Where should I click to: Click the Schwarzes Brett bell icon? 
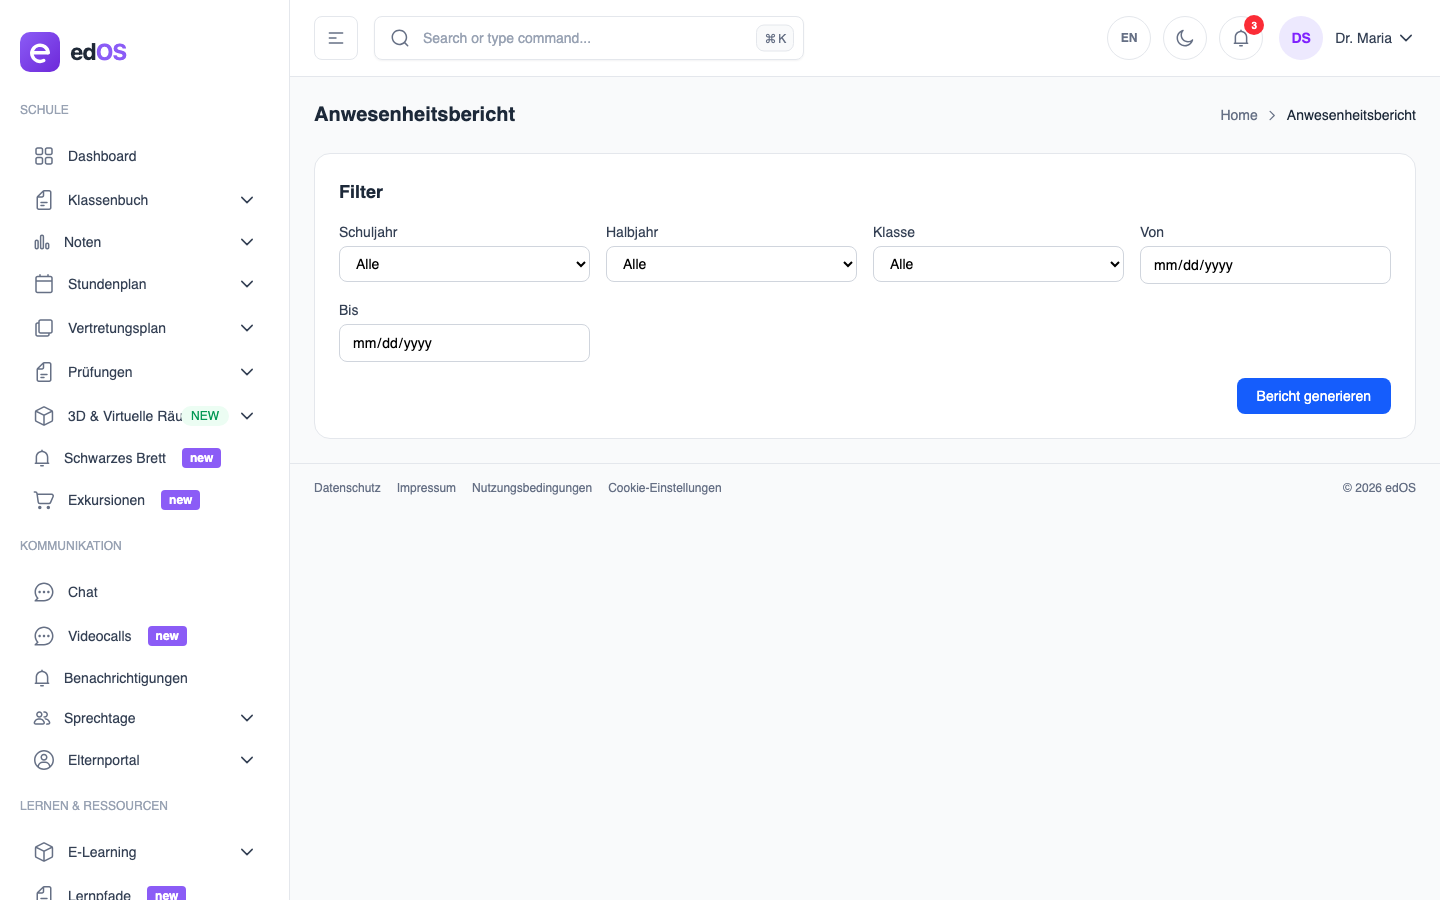click(42, 458)
